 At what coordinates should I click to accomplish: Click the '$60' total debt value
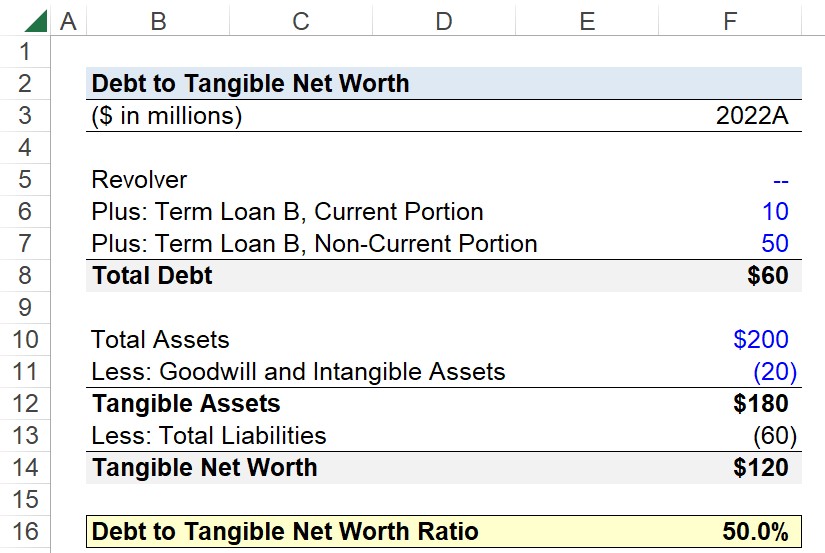pos(768,276)
